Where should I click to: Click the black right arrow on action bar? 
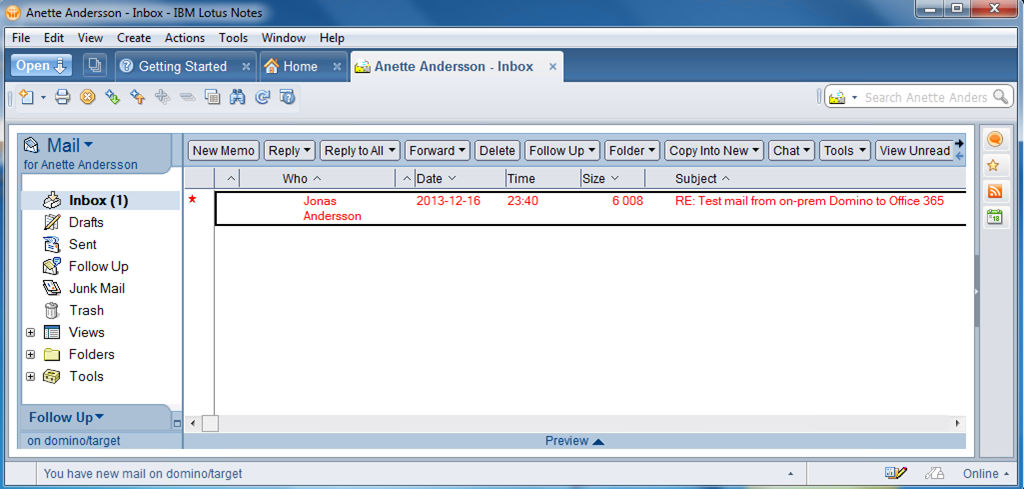[x=959, y=143]
